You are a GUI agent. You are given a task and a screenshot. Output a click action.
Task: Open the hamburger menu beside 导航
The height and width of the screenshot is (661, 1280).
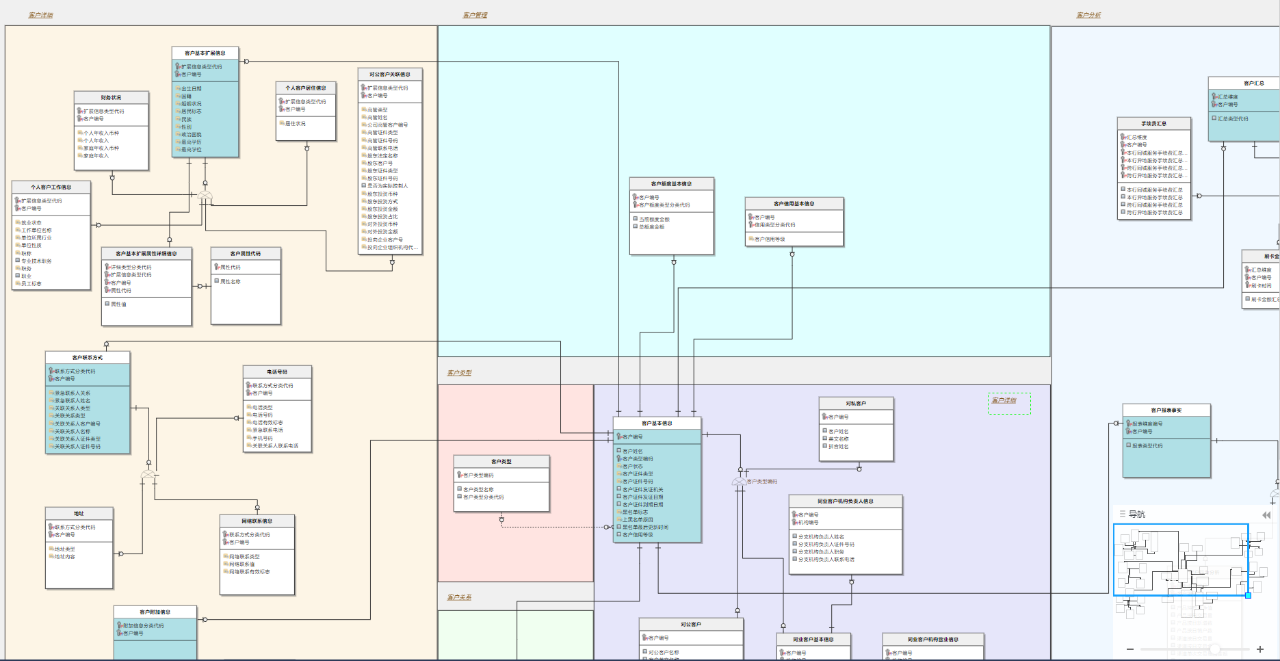click(x=1122, y=514)
